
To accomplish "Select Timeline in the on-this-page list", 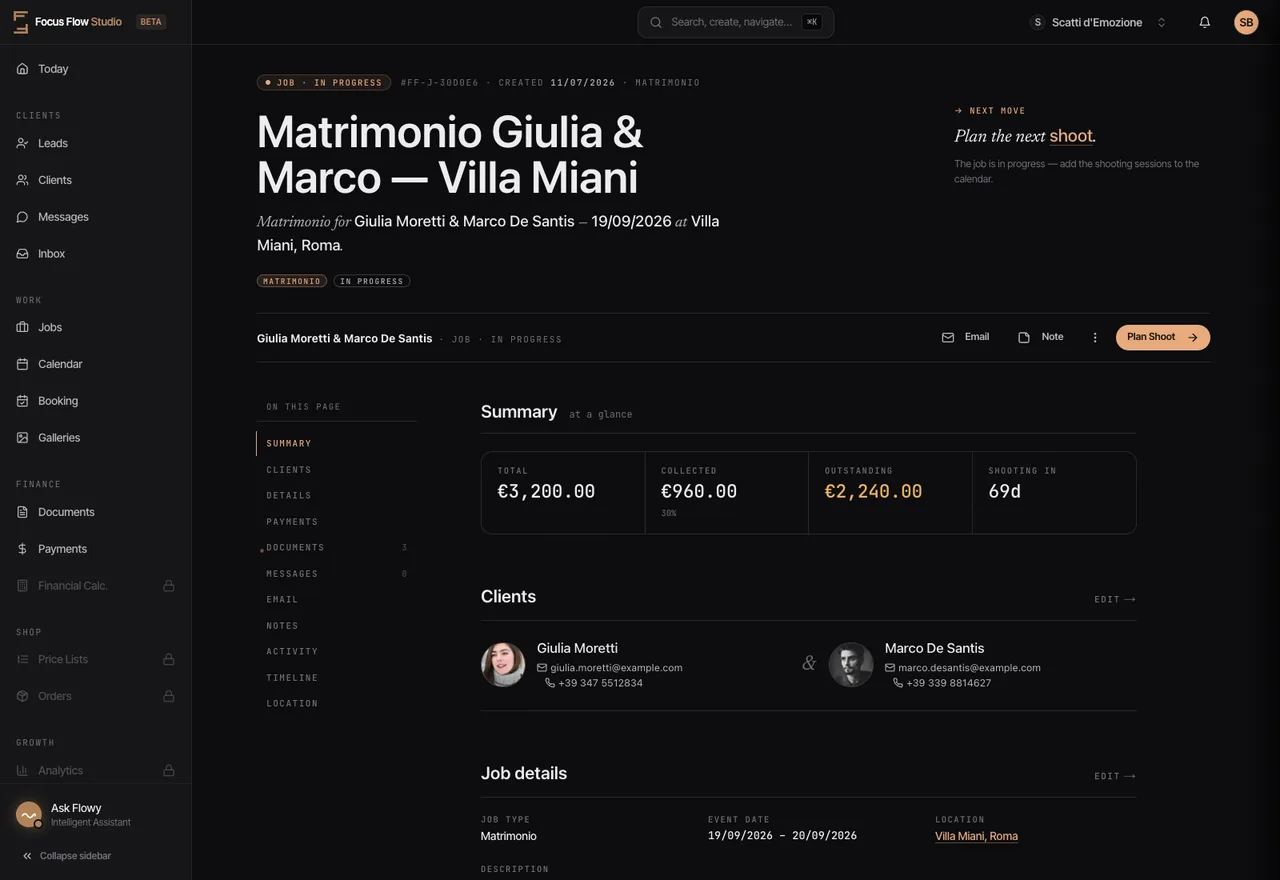I will point(292,678).
